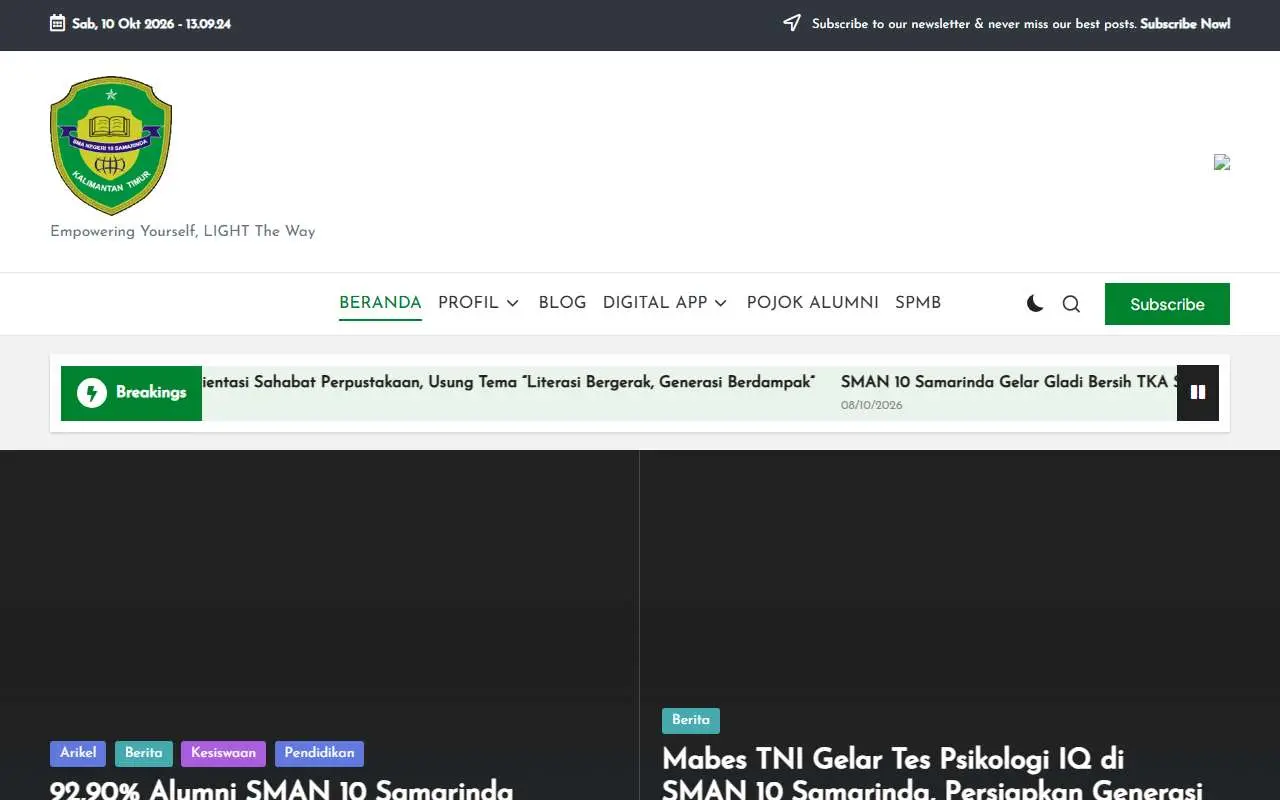
Task: Click the lightning bolt Breakings icon
Action: tap(91, 393)
